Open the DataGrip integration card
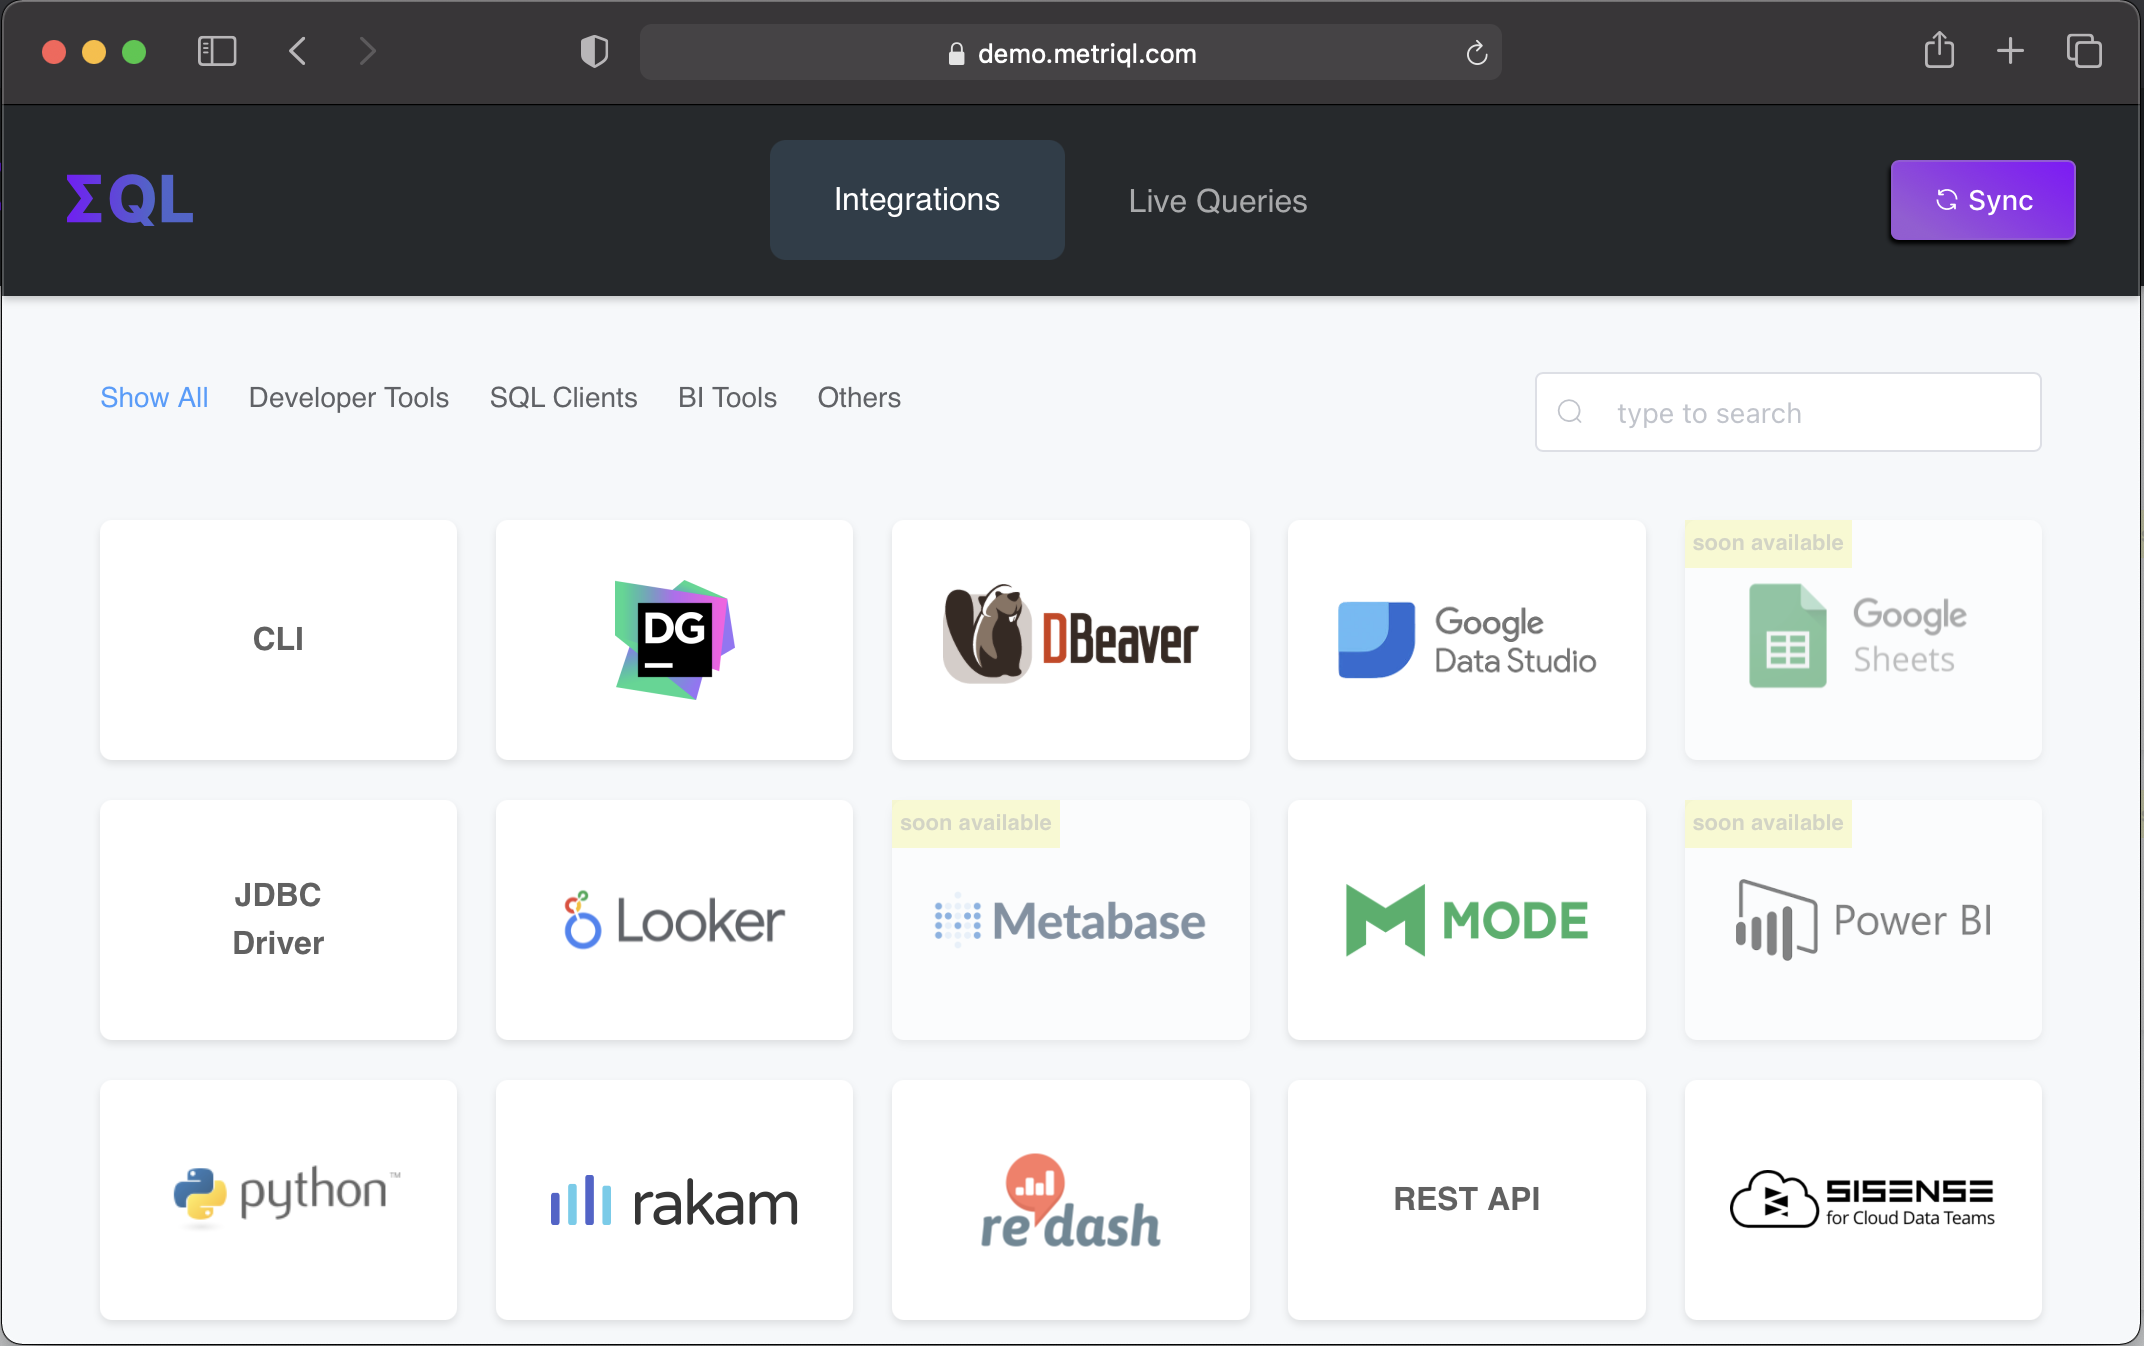Image resolution: width=2144 pixels, height=1346 pixels. click(674, 640)
